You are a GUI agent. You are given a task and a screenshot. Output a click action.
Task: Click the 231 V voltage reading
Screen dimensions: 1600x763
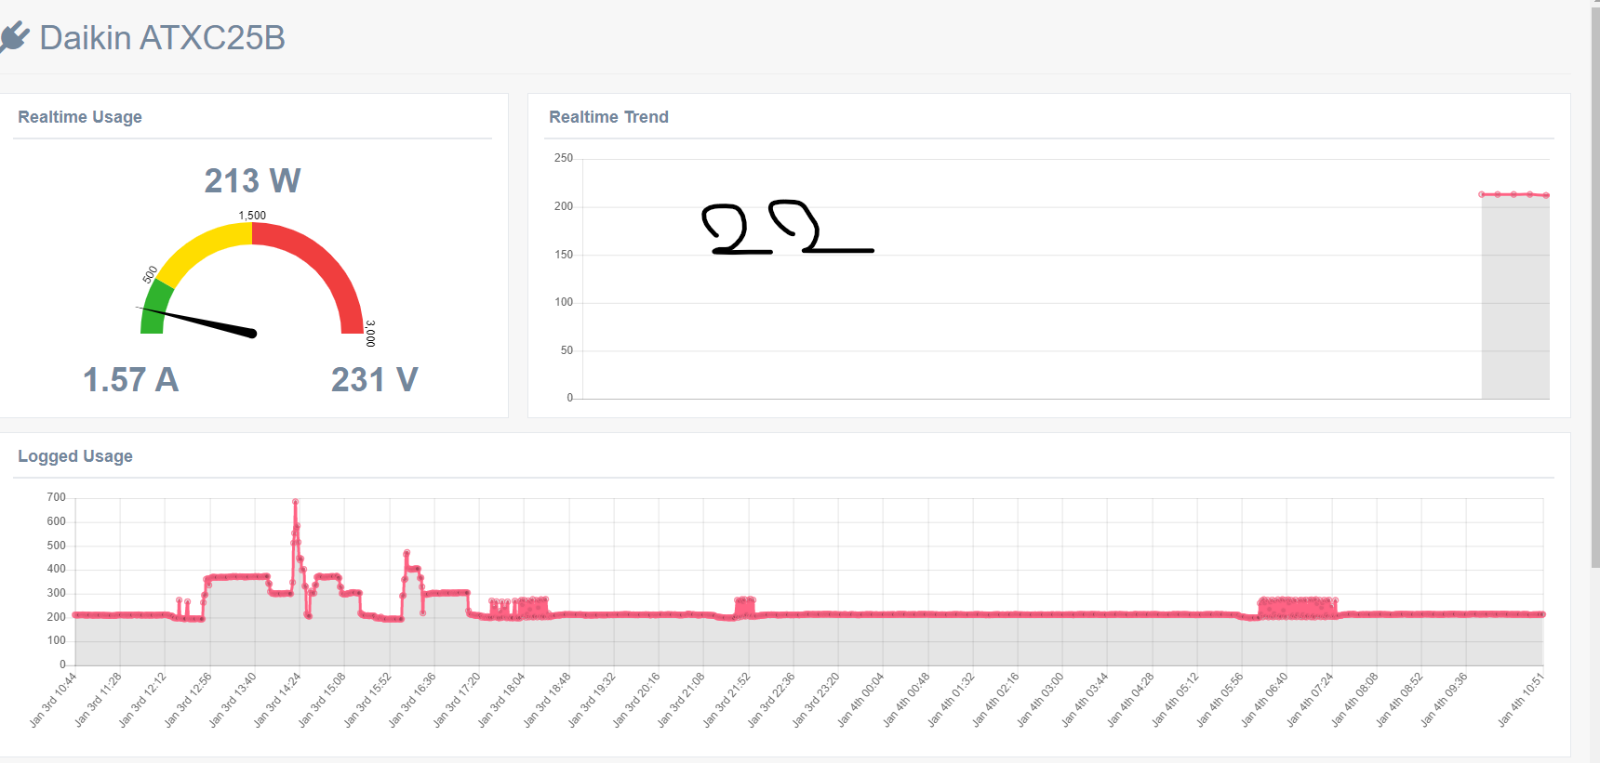click(x=374, y=380)
